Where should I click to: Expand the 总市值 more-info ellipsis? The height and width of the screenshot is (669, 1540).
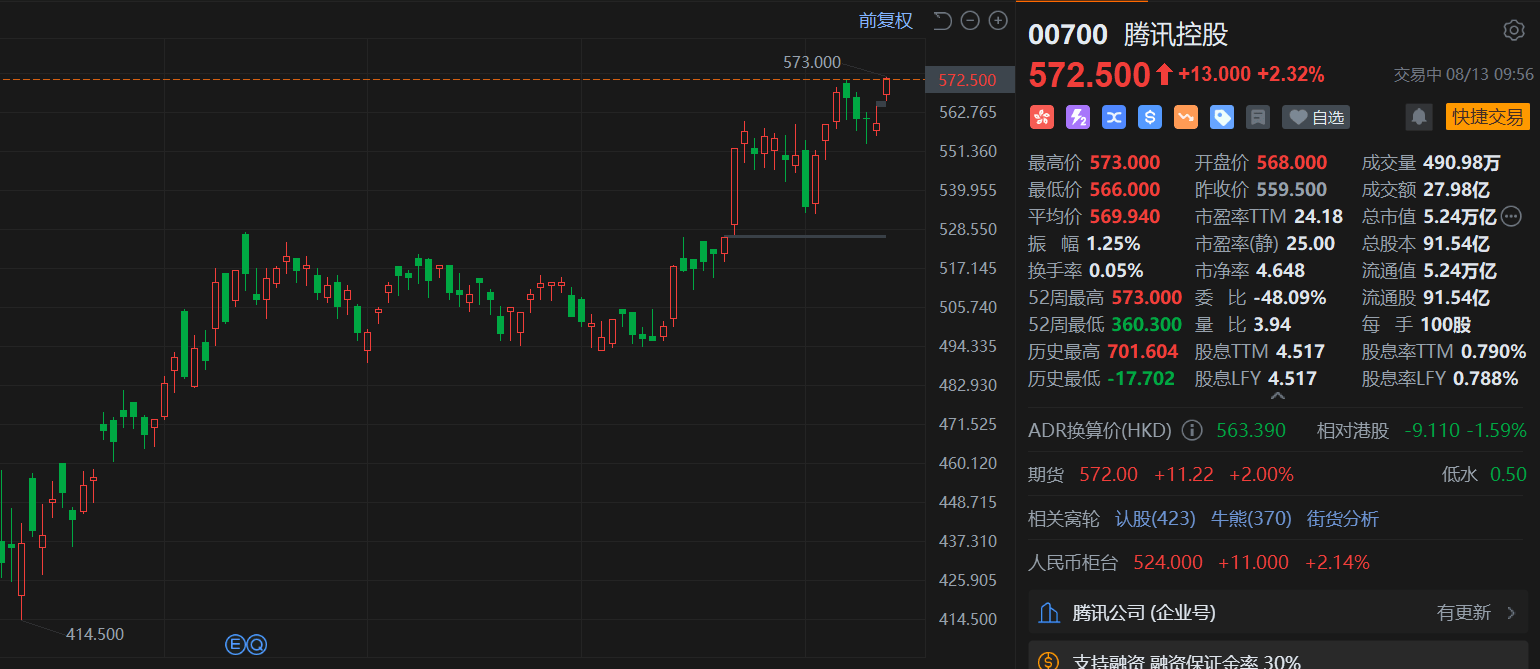[x=1511, y=216]
